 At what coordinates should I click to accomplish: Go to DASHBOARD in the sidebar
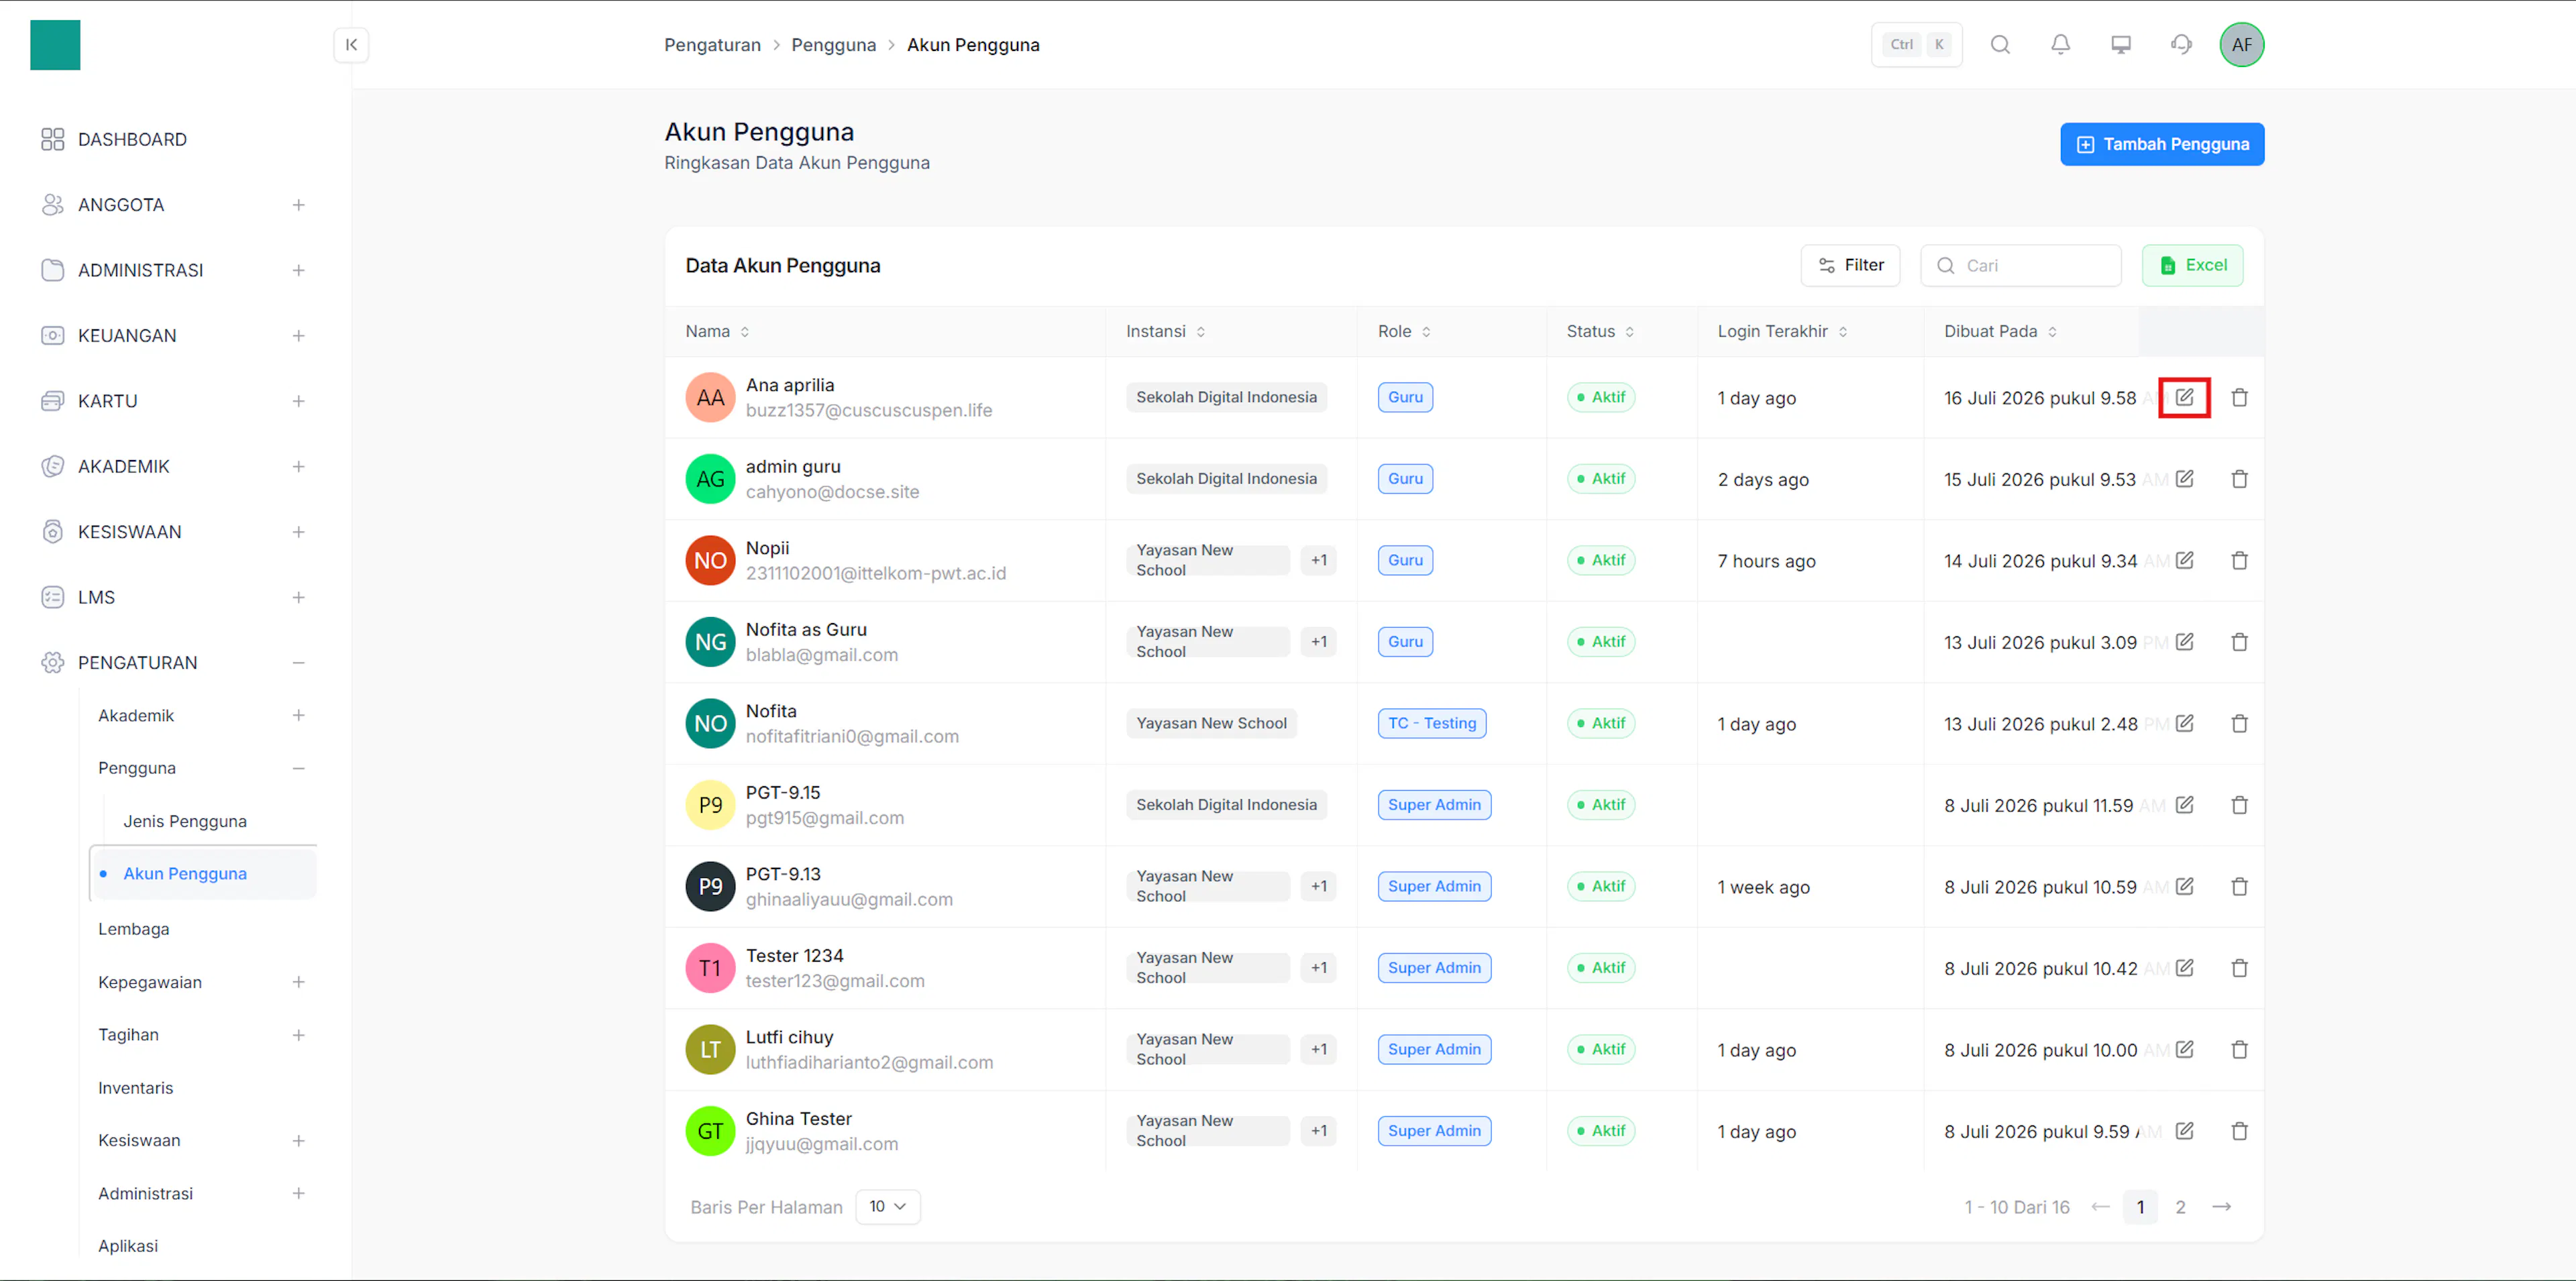point(132,139)
